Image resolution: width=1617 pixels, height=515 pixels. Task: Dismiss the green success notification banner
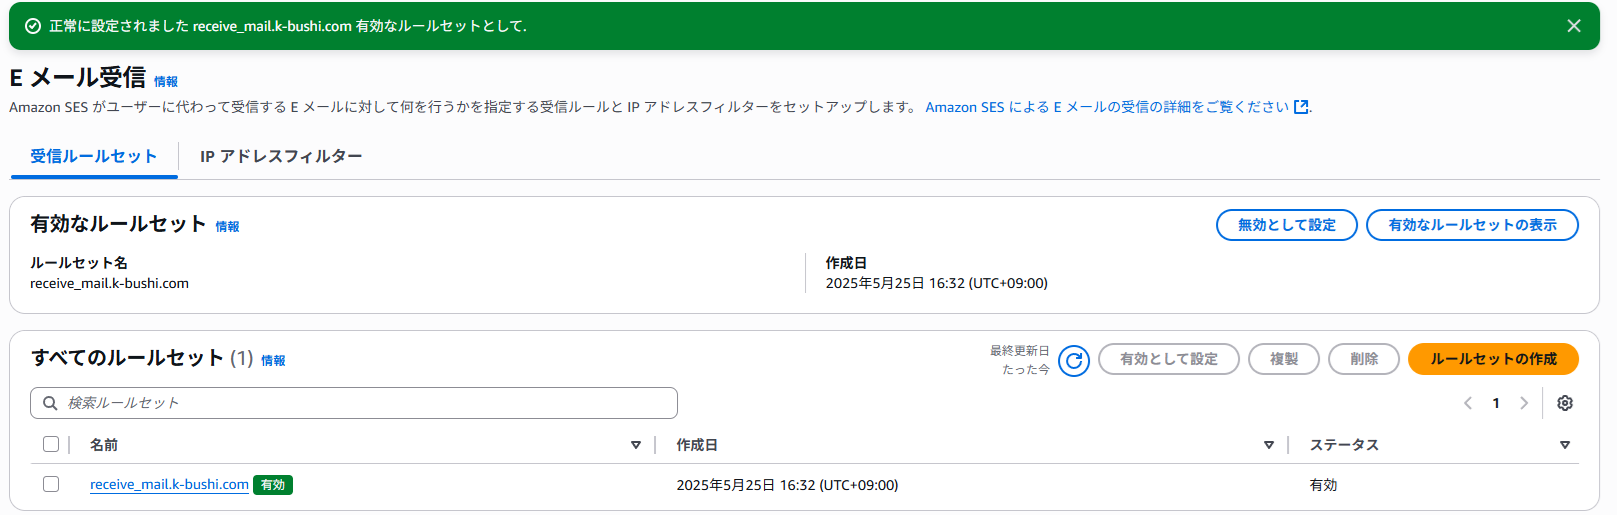1574,26
